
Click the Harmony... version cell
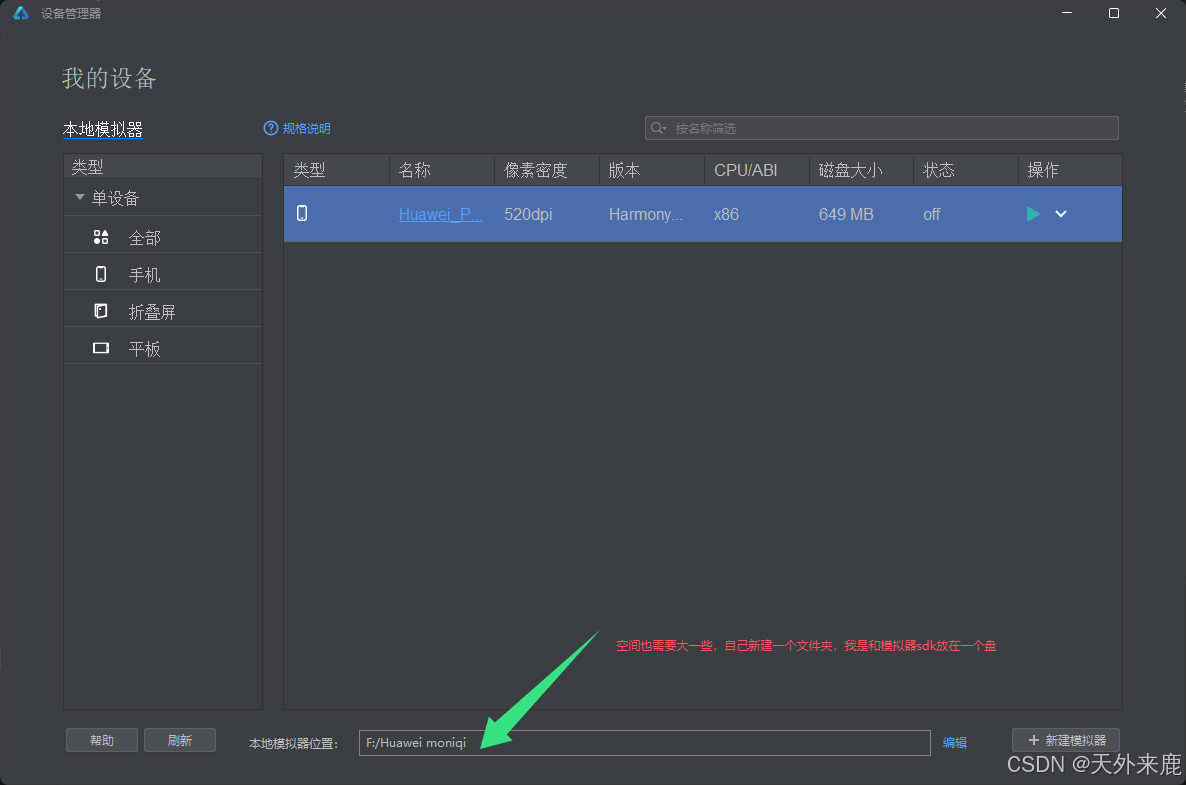[645, 214]
